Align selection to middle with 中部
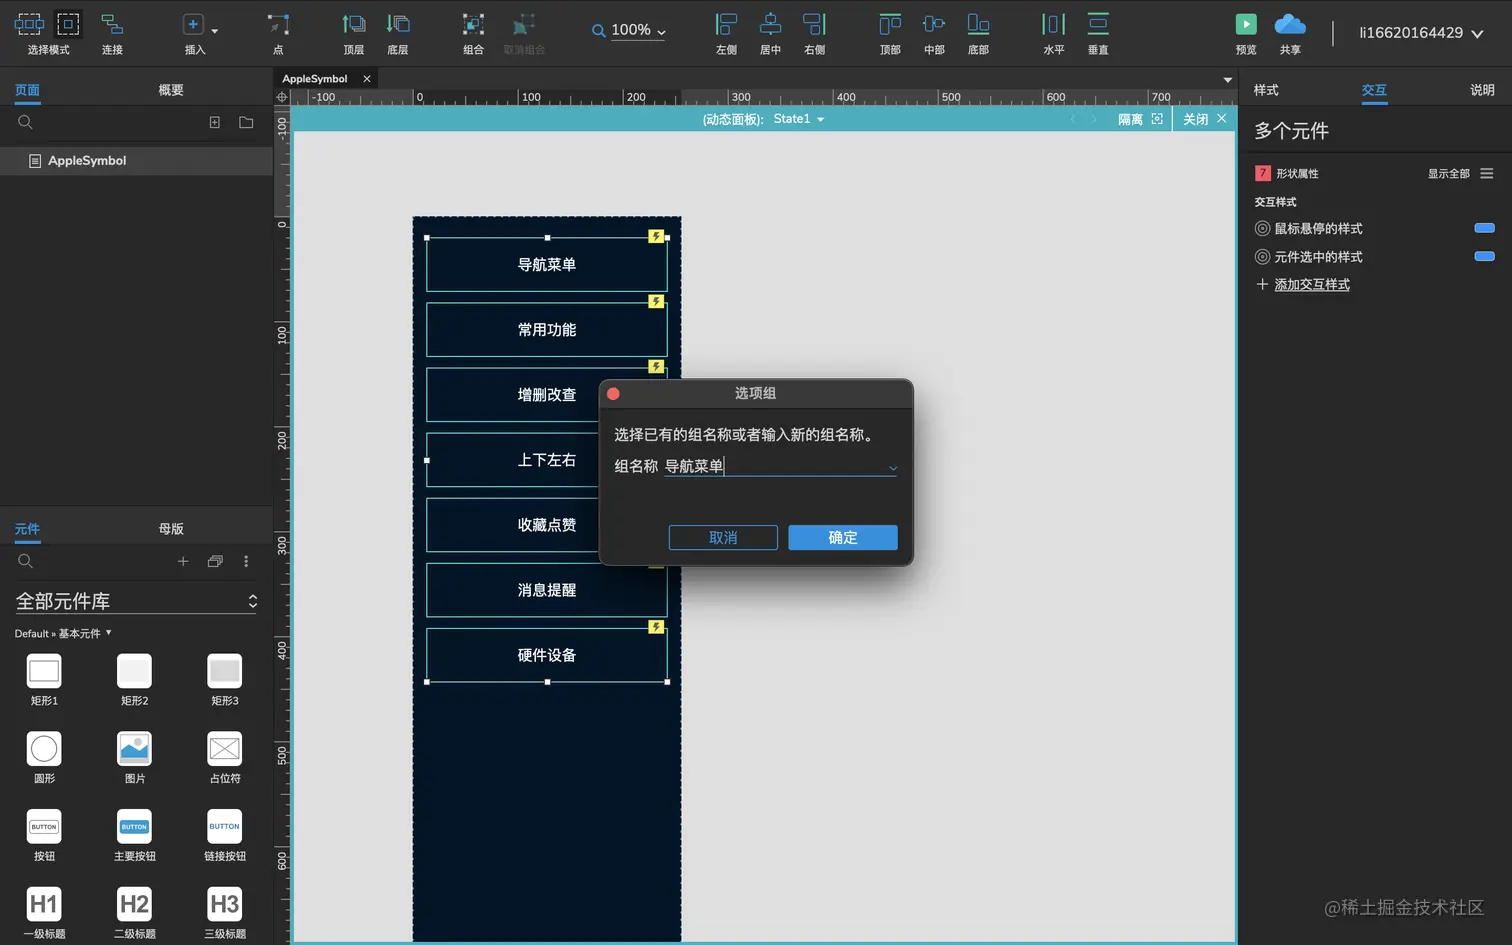The image size is (1512, 945). (934, 33)
